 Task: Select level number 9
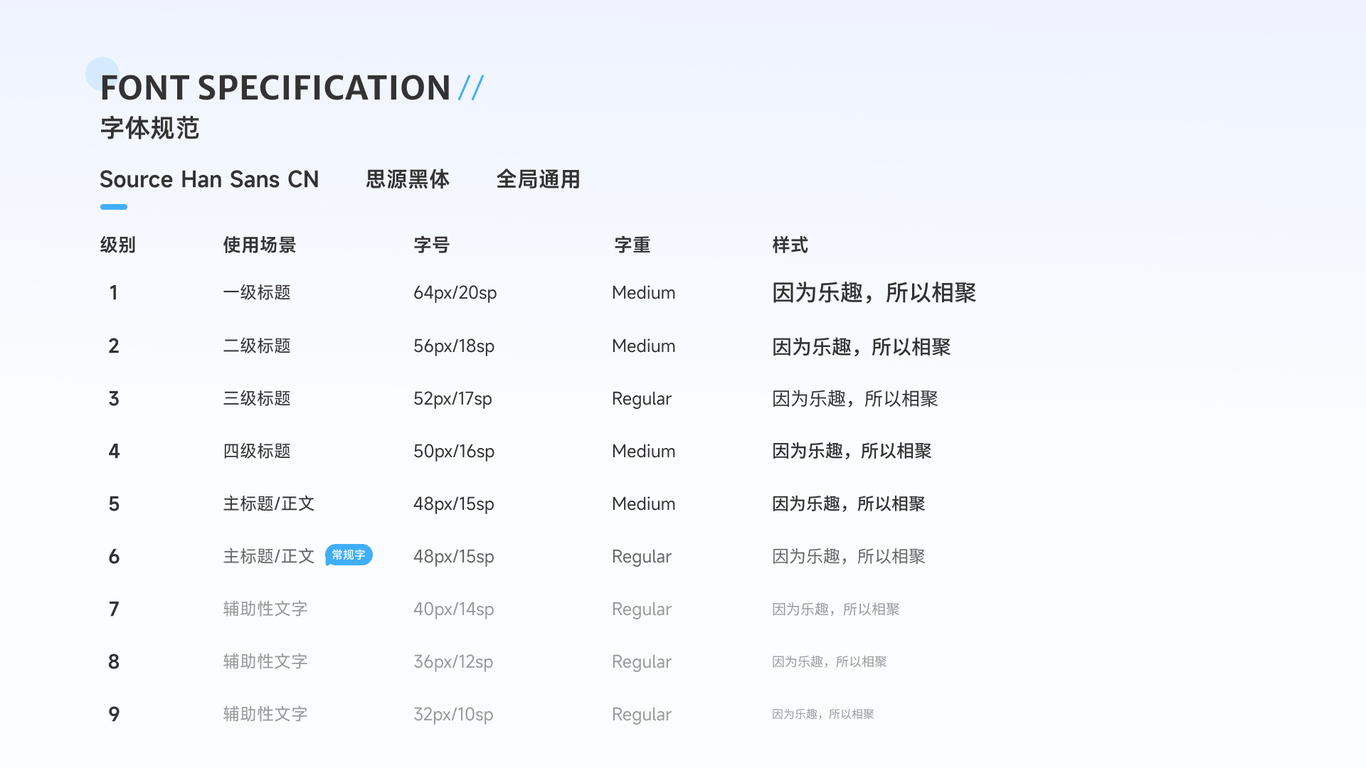114,714
